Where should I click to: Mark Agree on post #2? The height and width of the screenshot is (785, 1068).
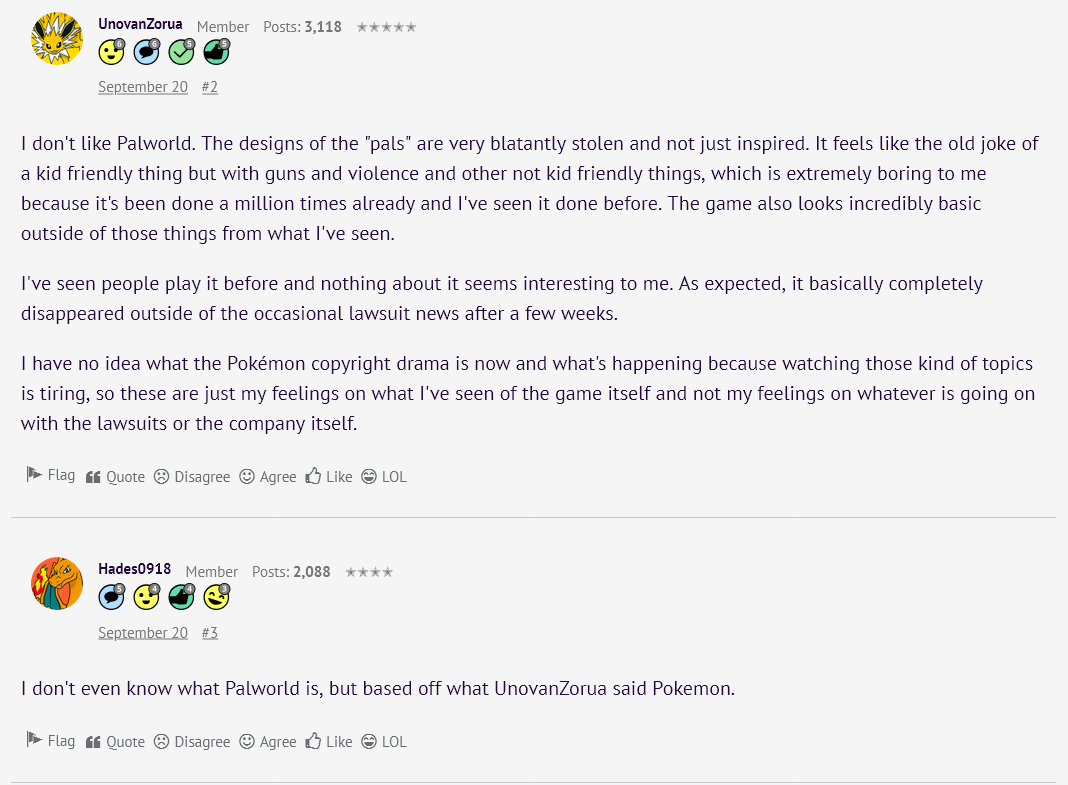coord(268,477)
